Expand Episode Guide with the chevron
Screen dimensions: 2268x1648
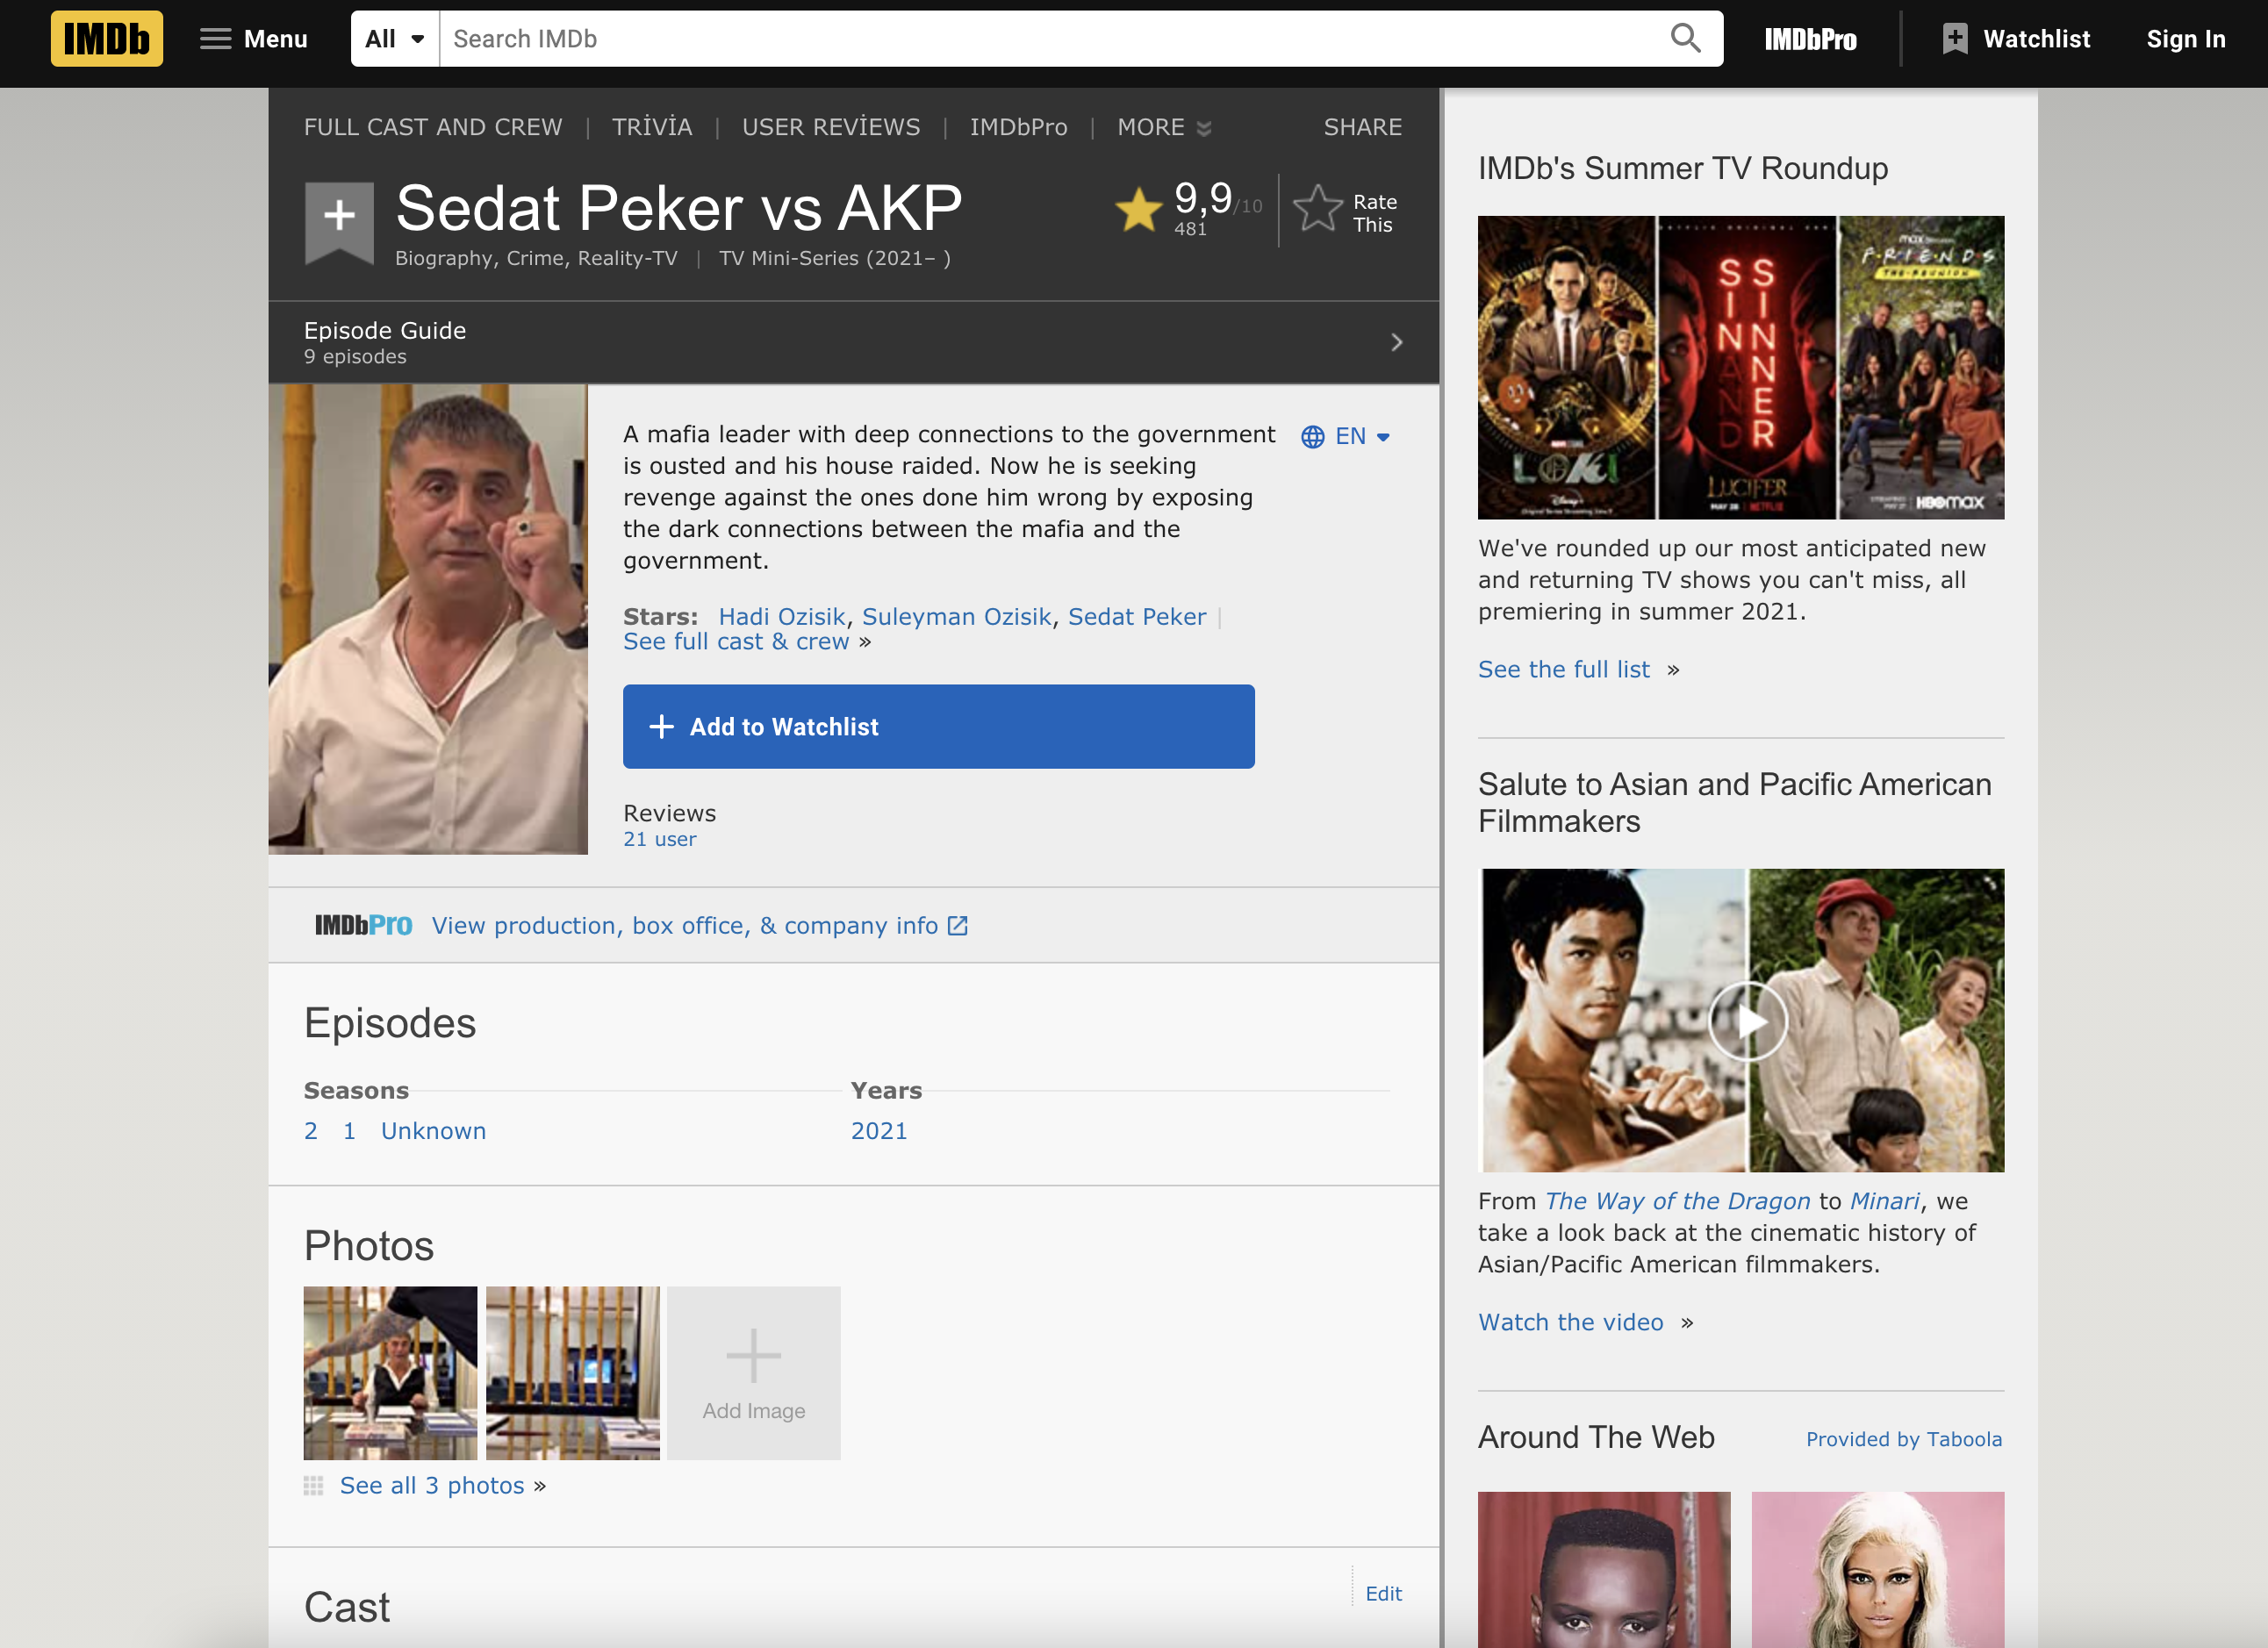(1396, 343)
